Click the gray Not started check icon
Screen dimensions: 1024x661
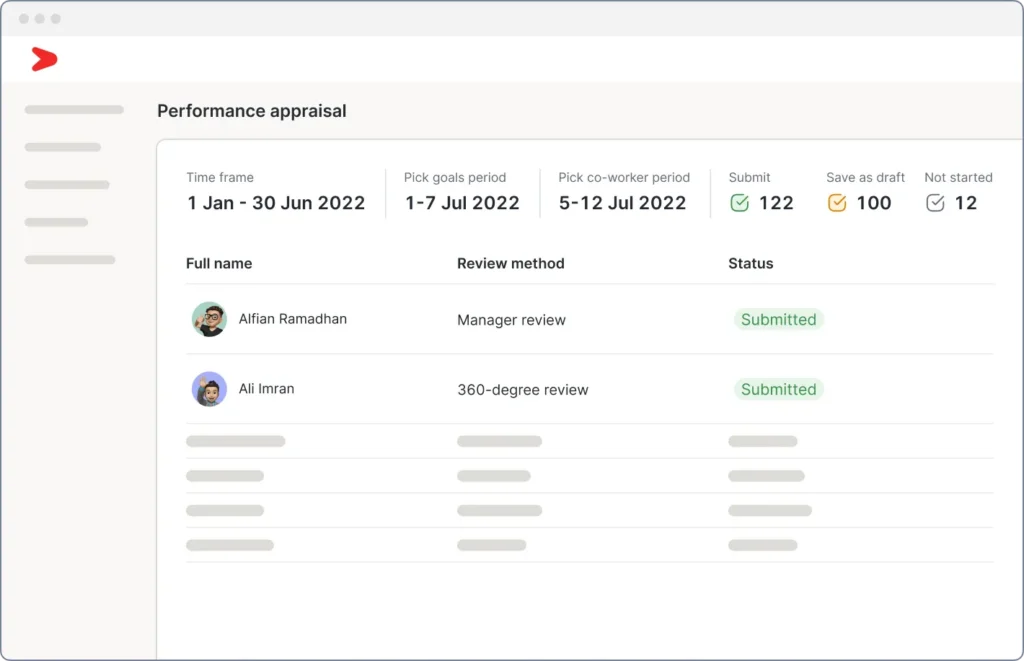(x=935, y=203)
